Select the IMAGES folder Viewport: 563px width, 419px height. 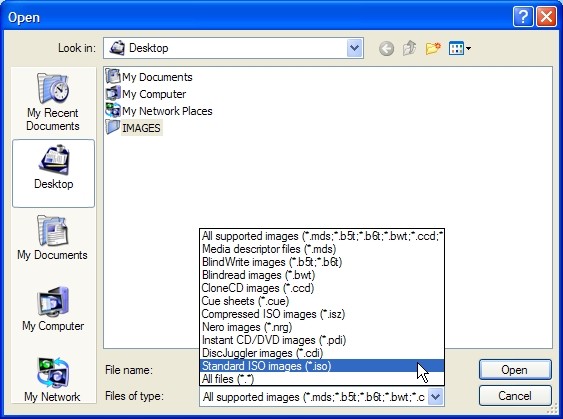(134, 127)
